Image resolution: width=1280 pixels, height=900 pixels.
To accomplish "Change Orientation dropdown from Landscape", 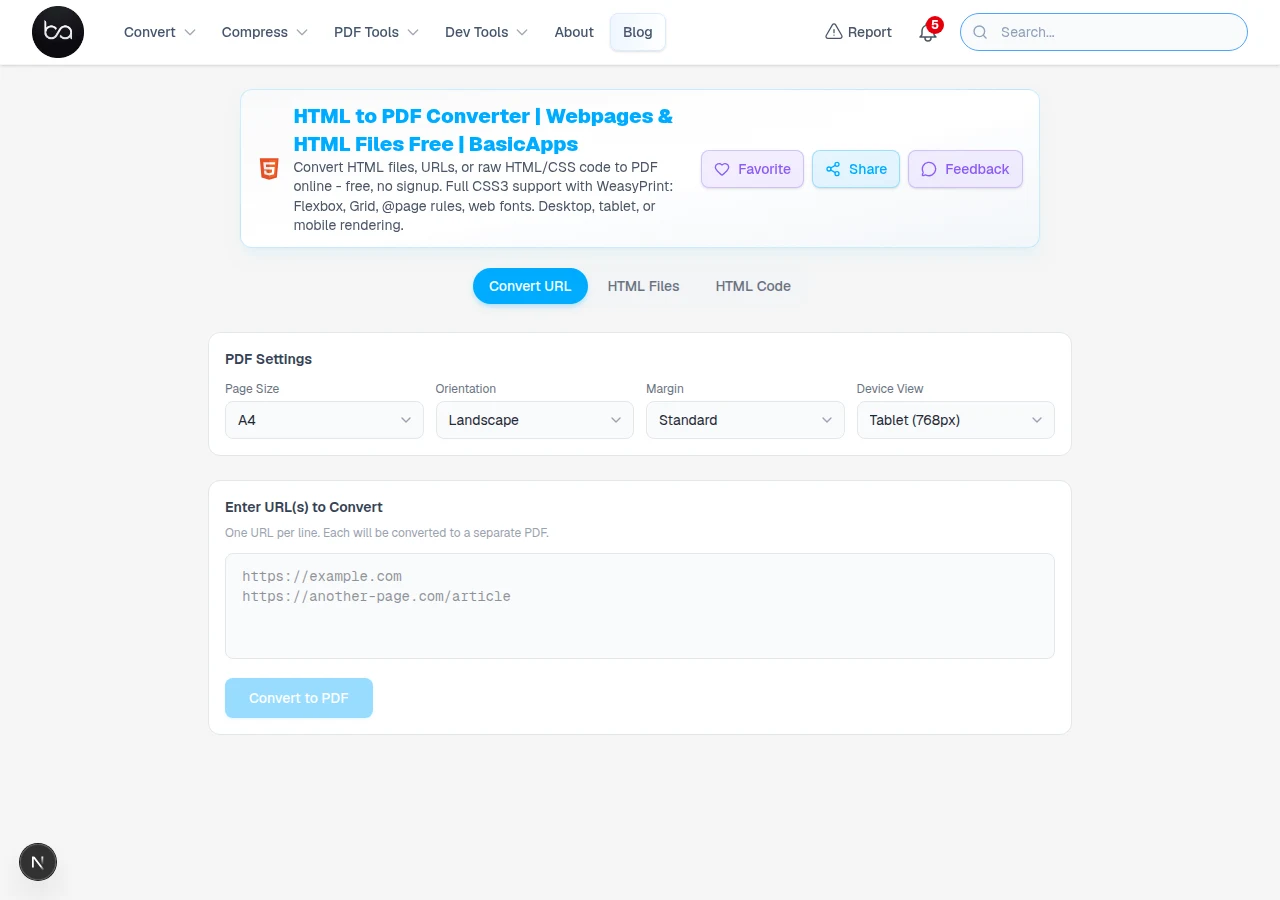I will (535, 420).
